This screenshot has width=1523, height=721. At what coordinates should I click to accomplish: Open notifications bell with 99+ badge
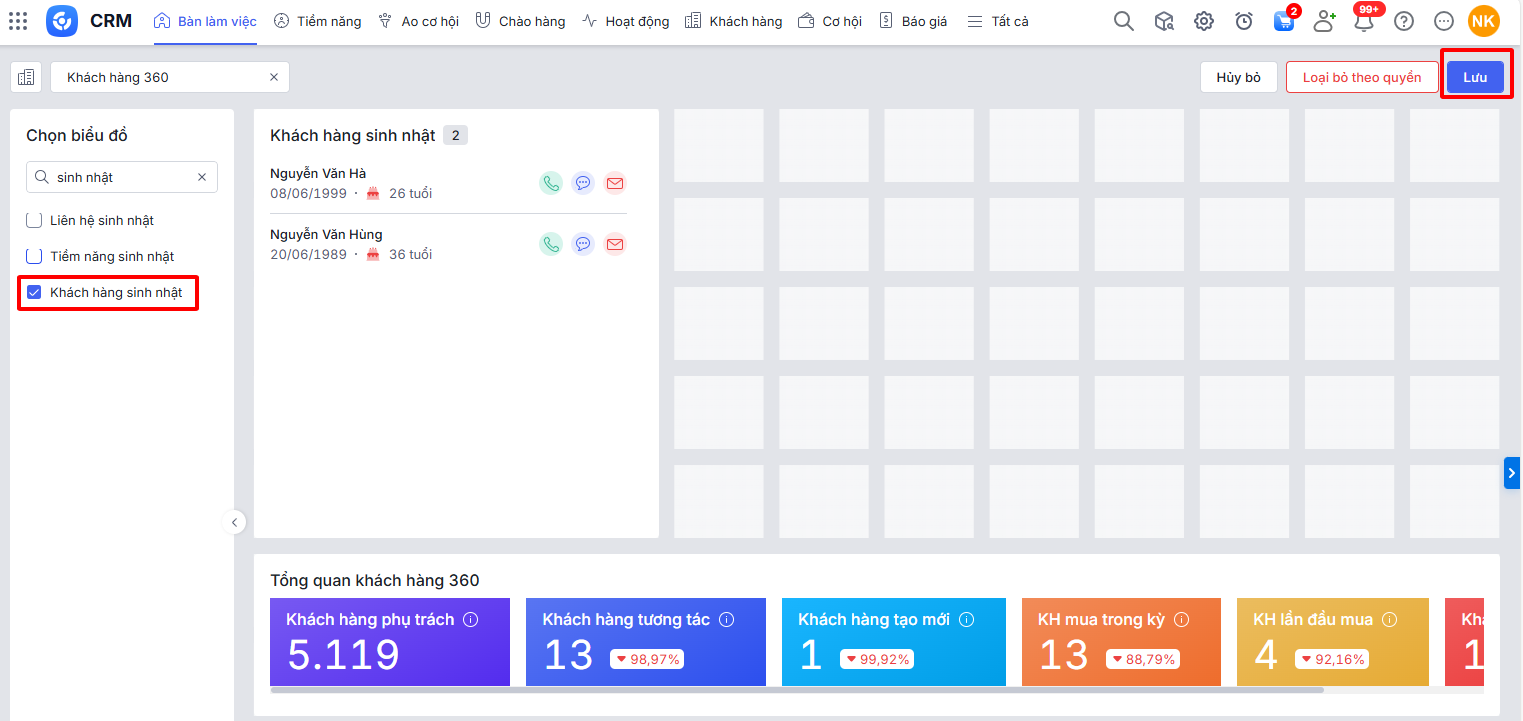point(1364,21)
